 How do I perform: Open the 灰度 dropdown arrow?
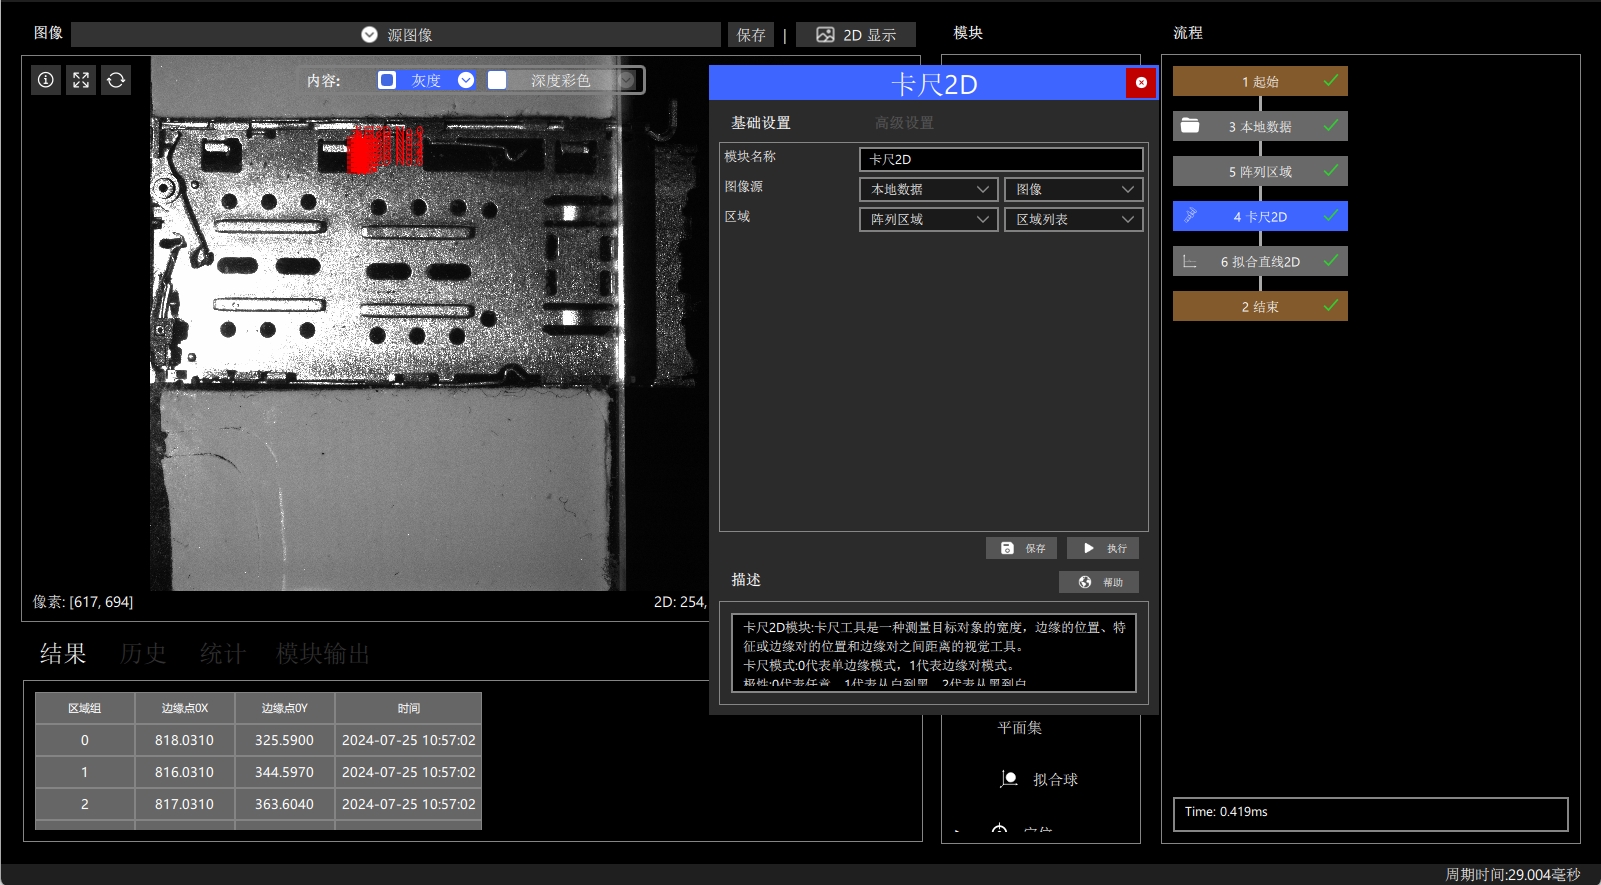pos(466,80)
